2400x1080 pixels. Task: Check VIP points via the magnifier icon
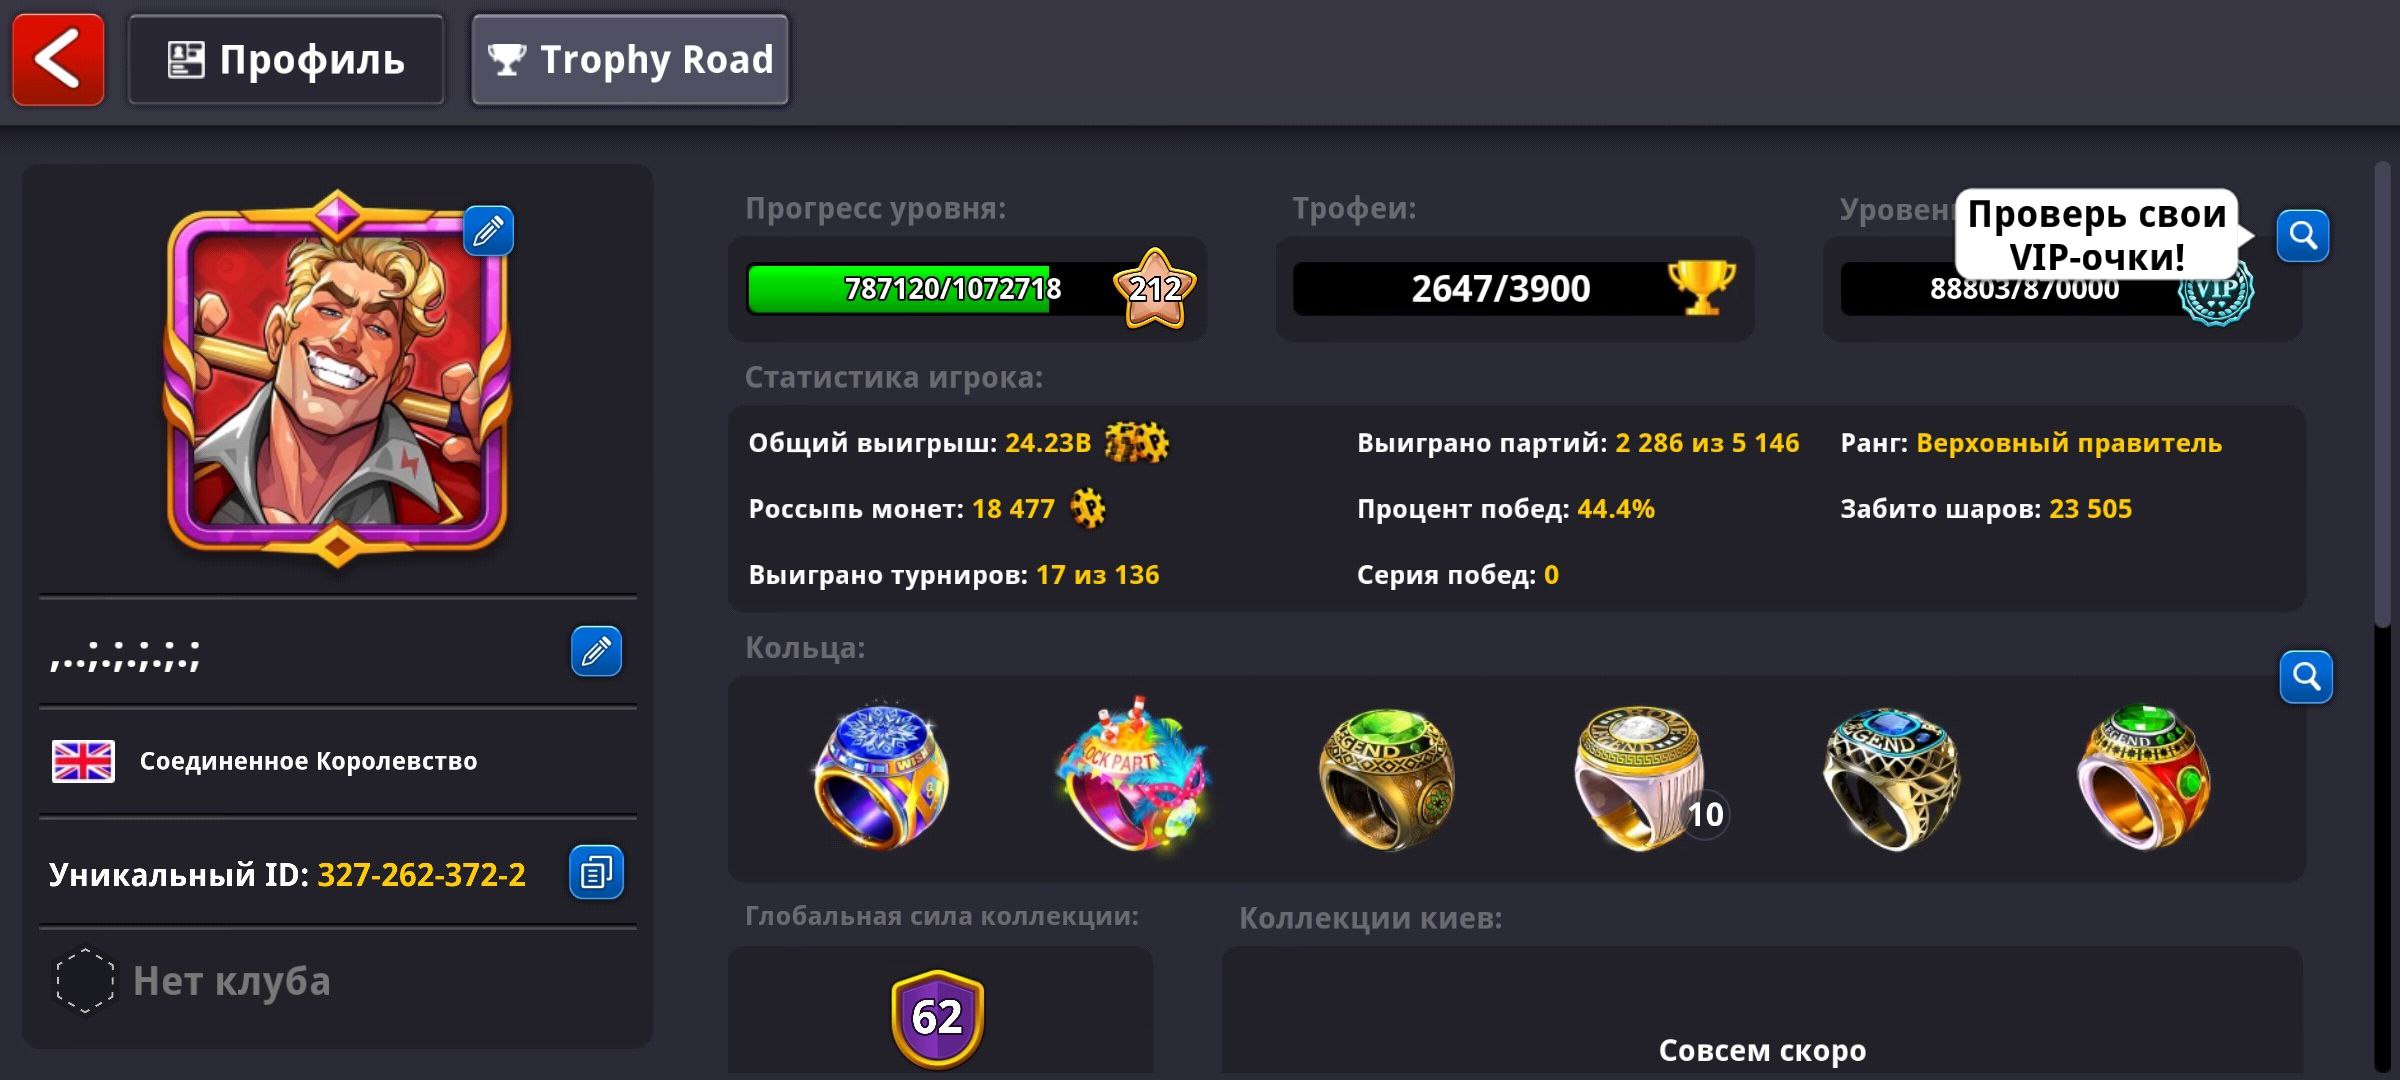[x=2303, y=236]
